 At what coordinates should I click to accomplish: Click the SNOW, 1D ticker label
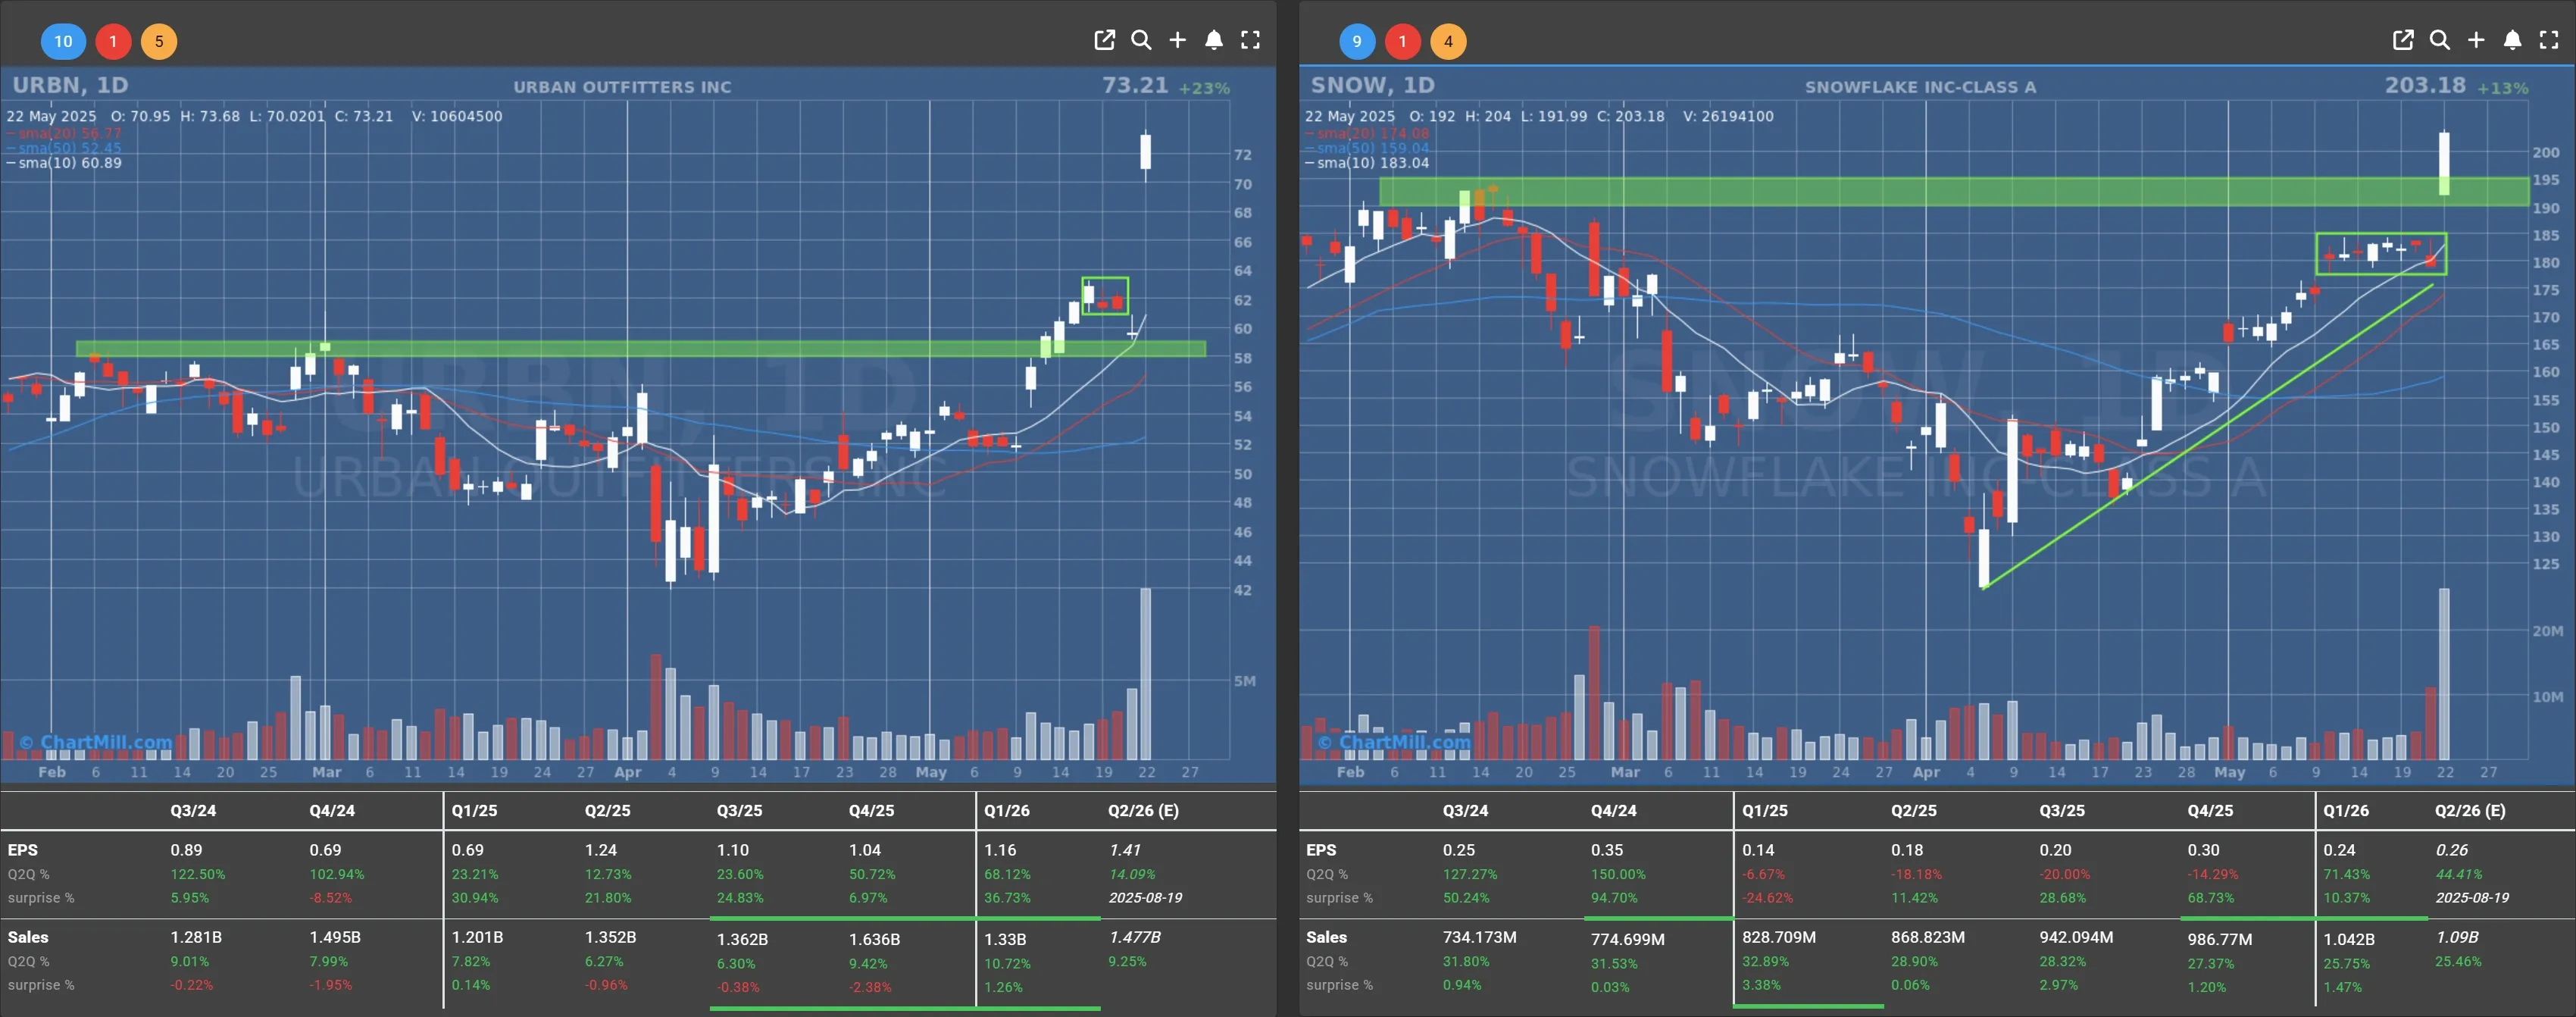1373,85
